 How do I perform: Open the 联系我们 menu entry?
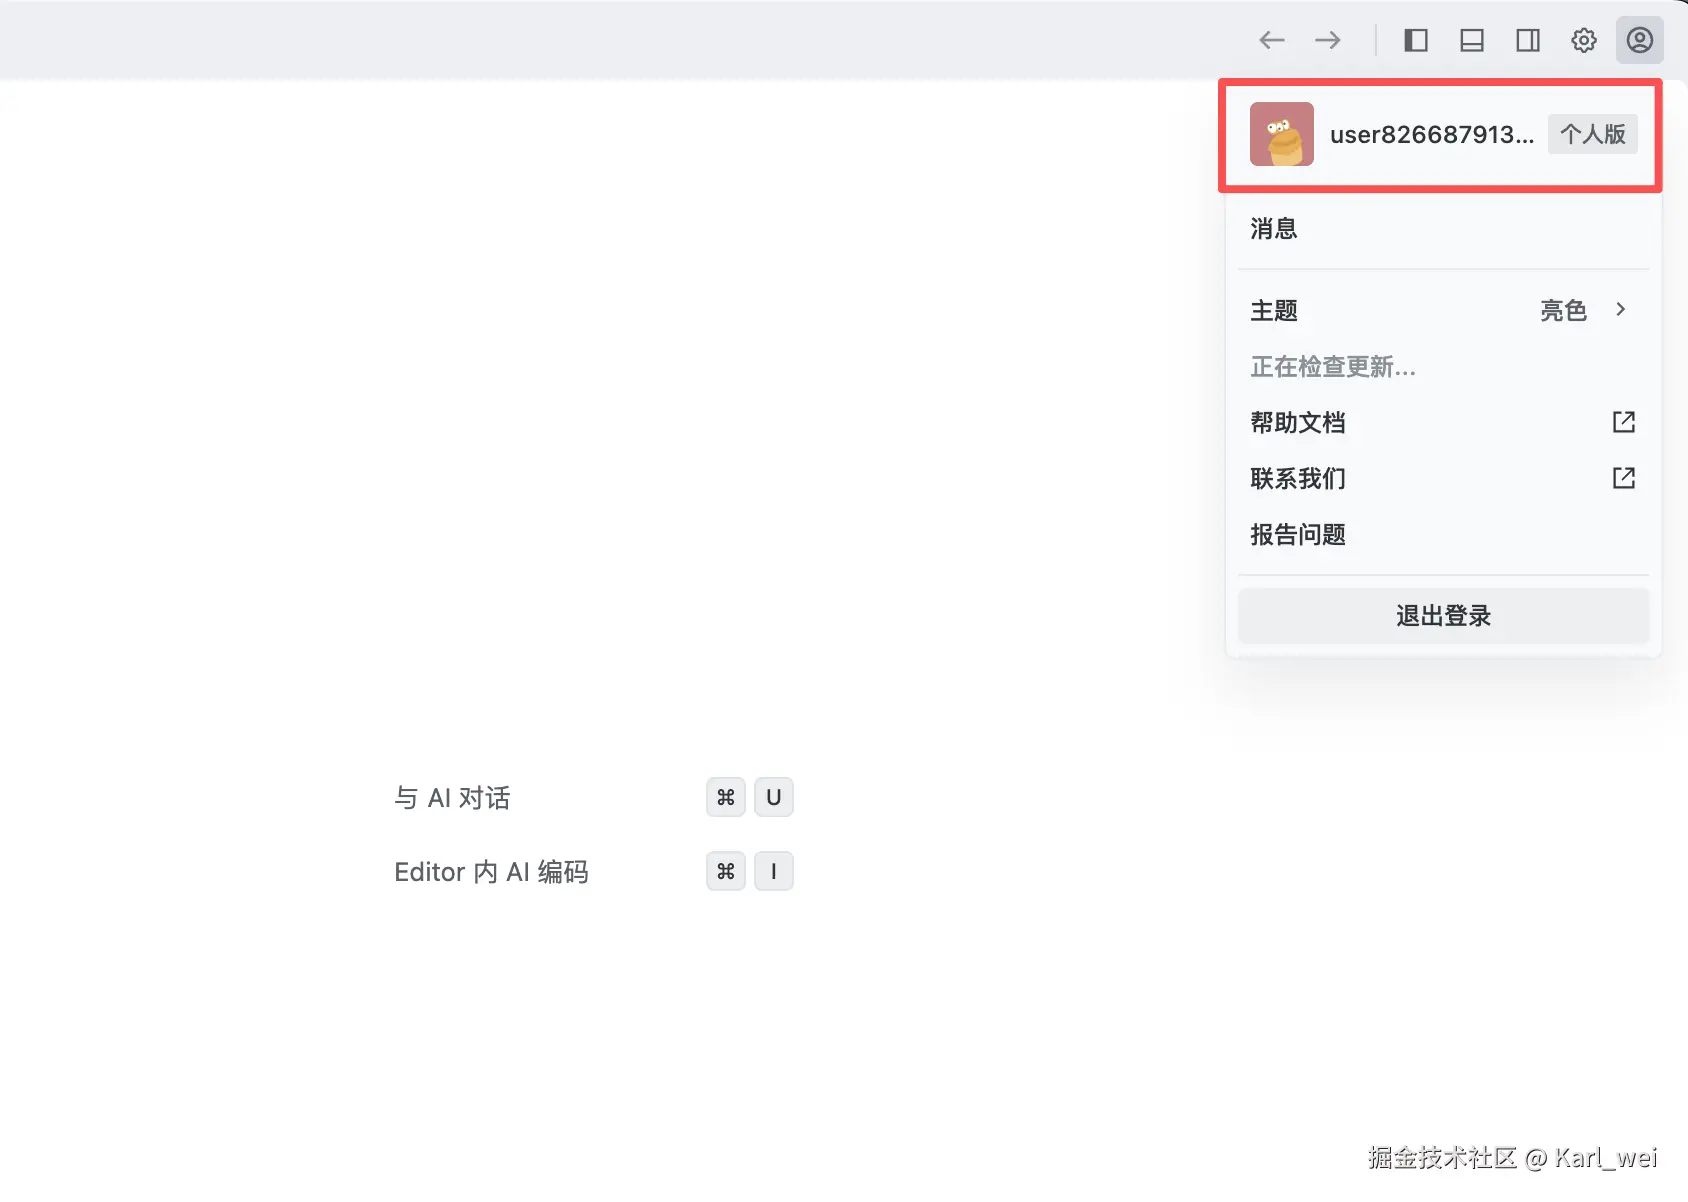1443,479
